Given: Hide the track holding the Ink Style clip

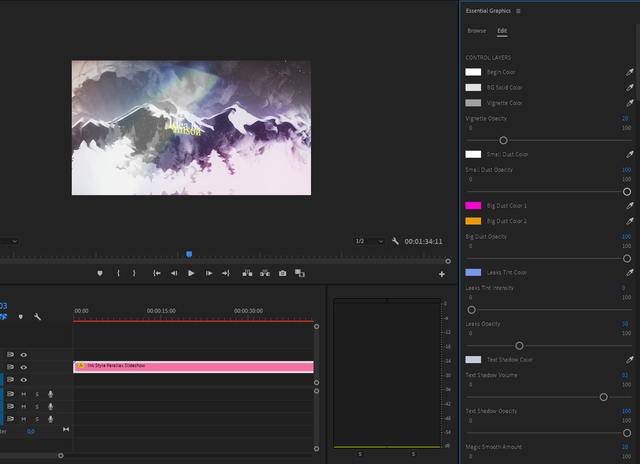Looking at the screenshot, I should pyautogui.click(x=24, y=367).
